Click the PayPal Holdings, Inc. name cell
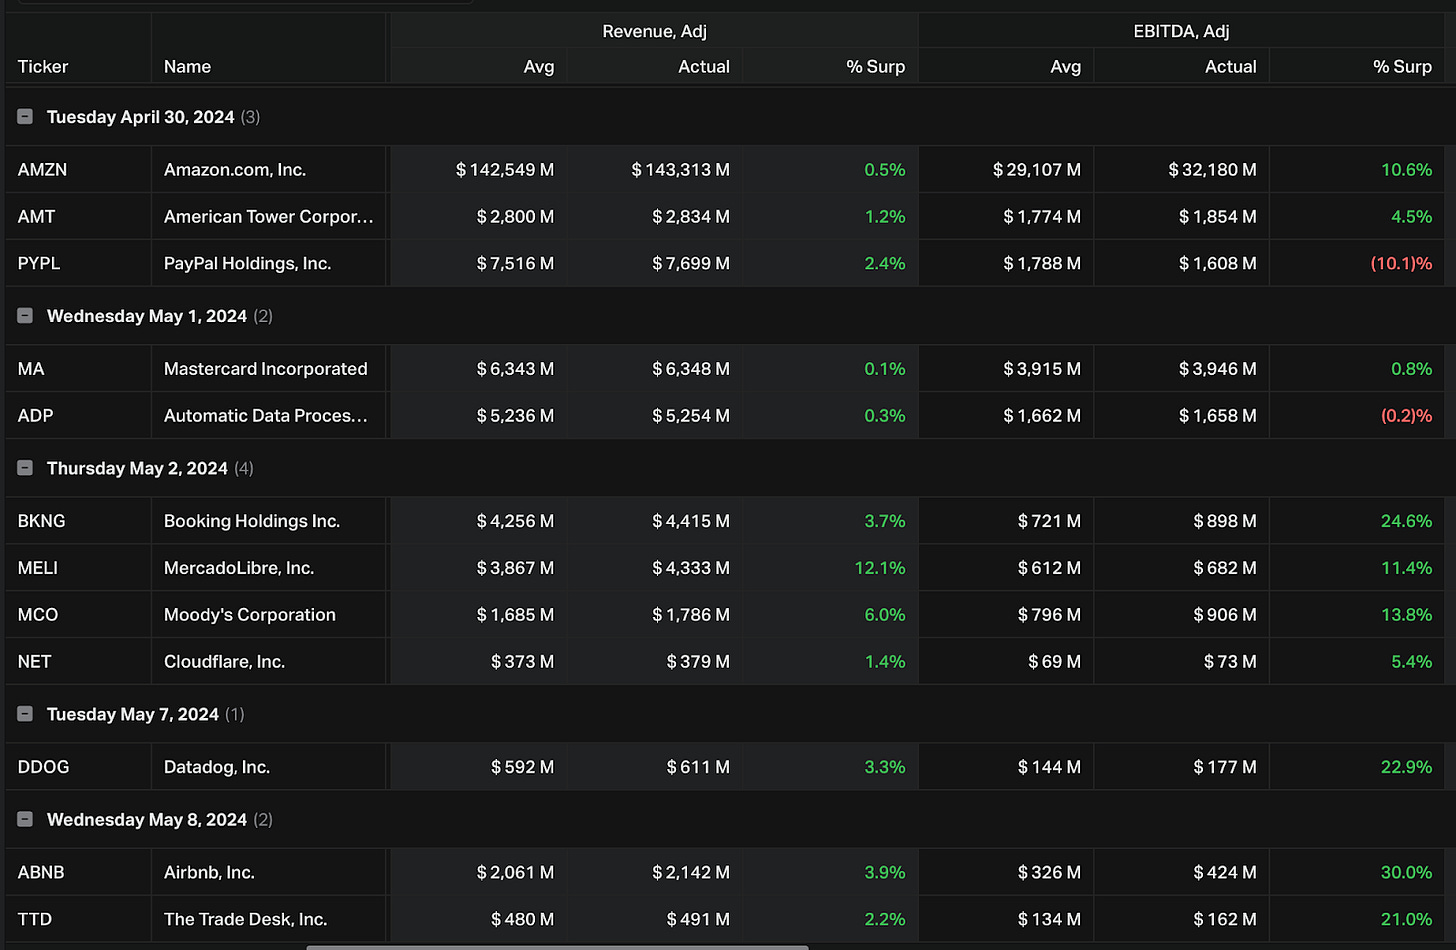 (269, 264)
